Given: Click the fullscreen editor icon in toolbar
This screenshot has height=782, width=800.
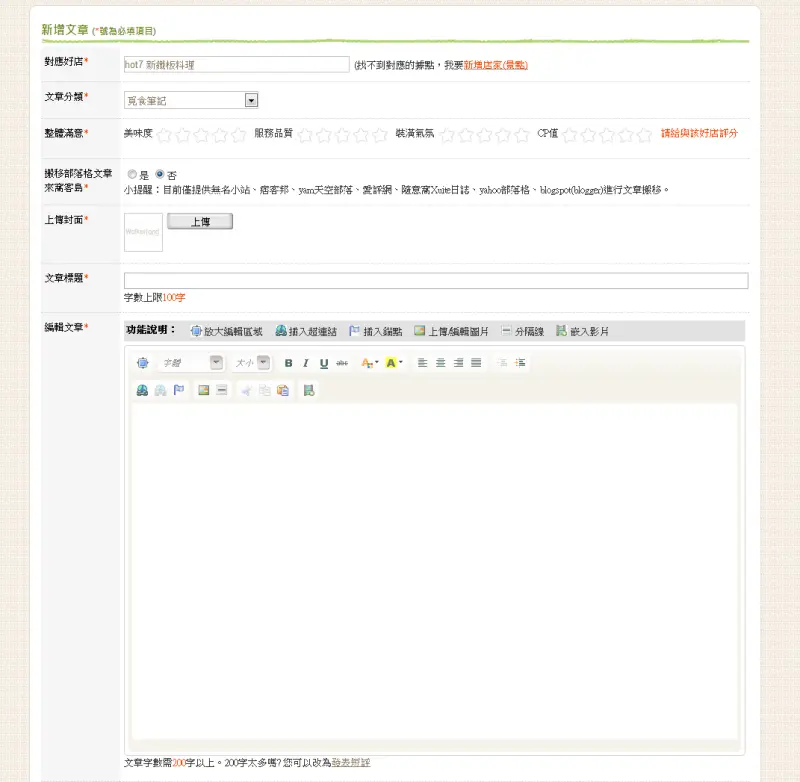Looking at the screenshot, I should click(x=142, y=363).
